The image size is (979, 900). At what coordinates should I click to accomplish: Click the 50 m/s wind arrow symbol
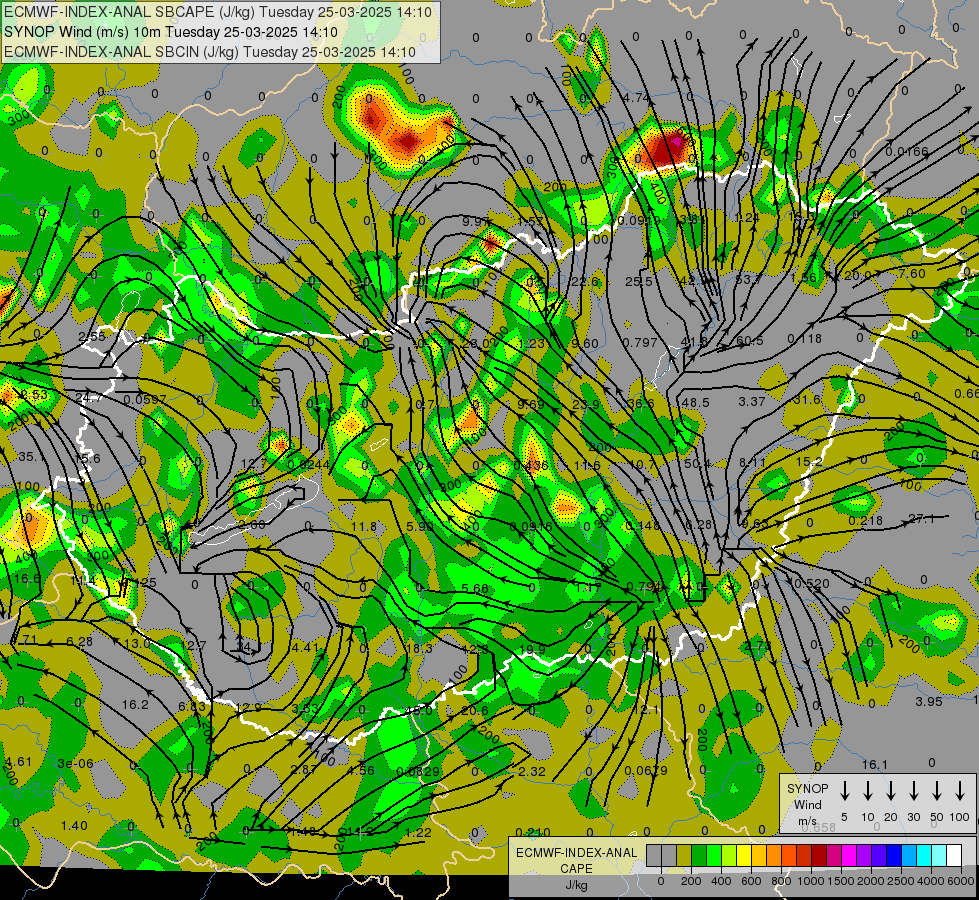point(937,791)
